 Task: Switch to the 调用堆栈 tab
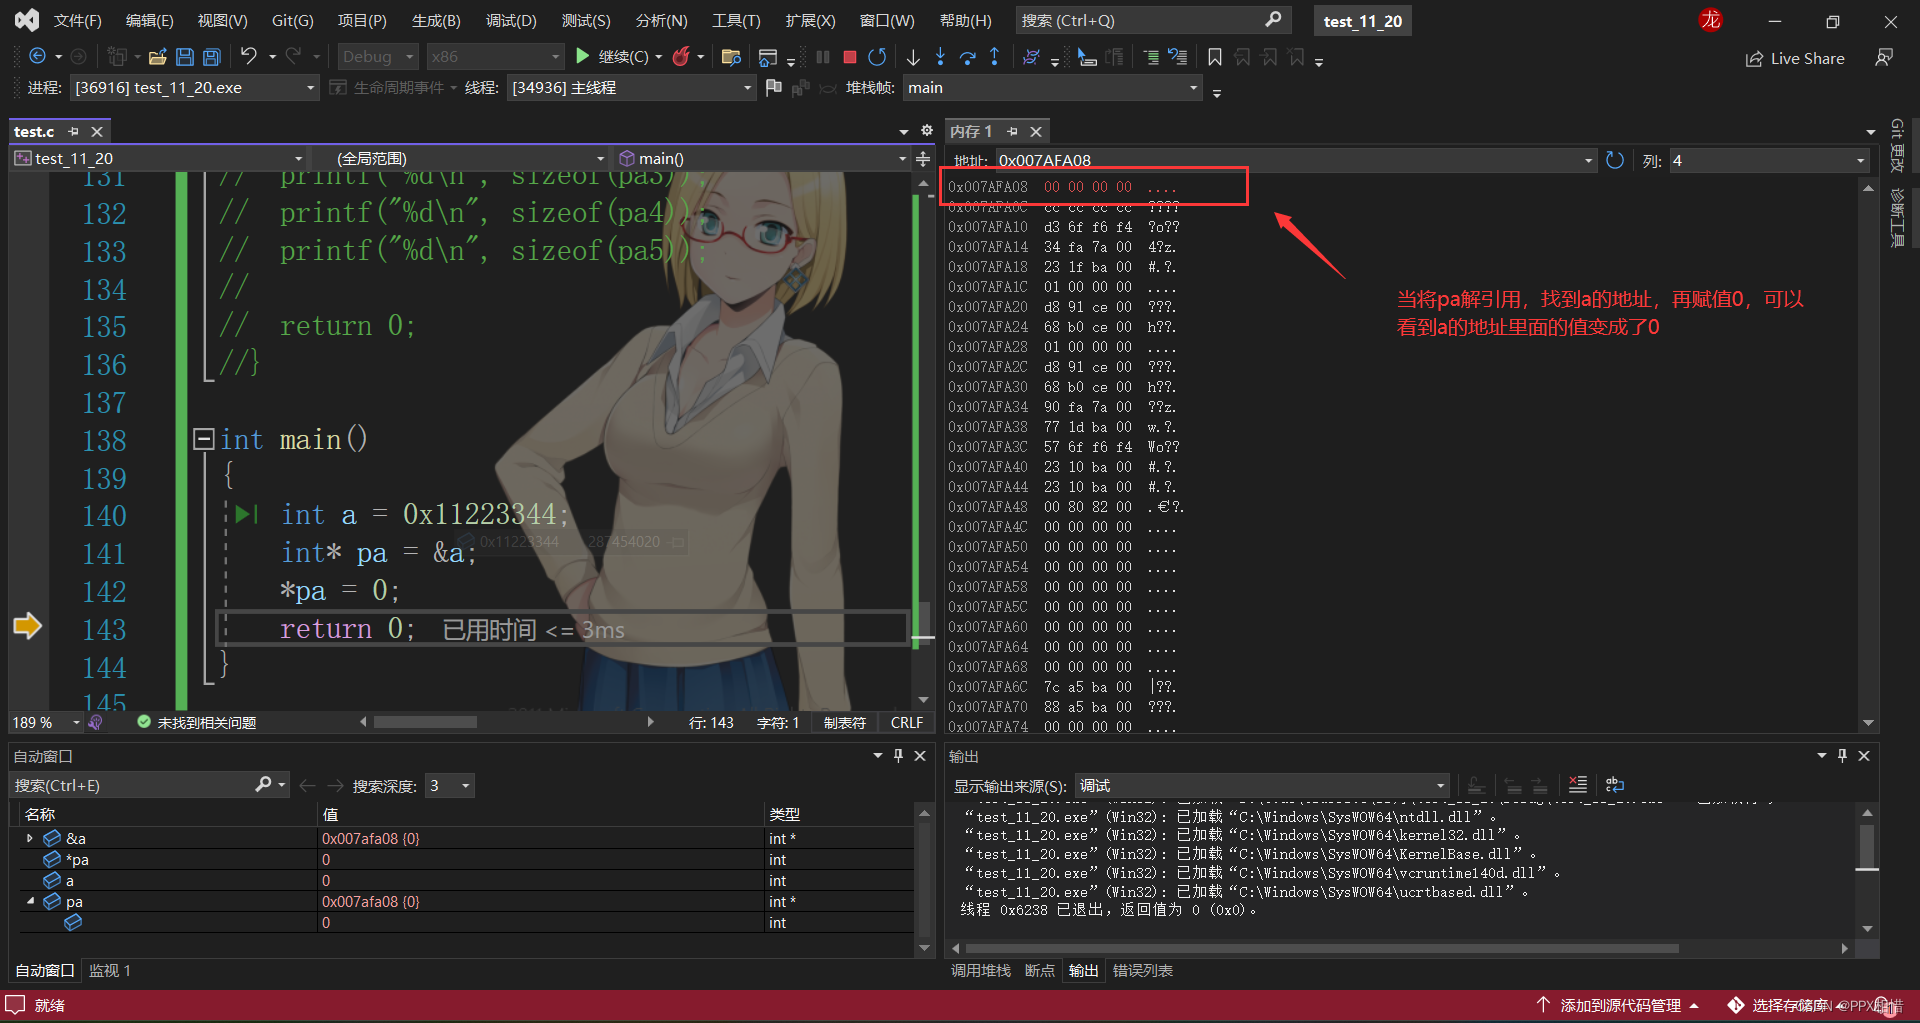click(980, 970)
